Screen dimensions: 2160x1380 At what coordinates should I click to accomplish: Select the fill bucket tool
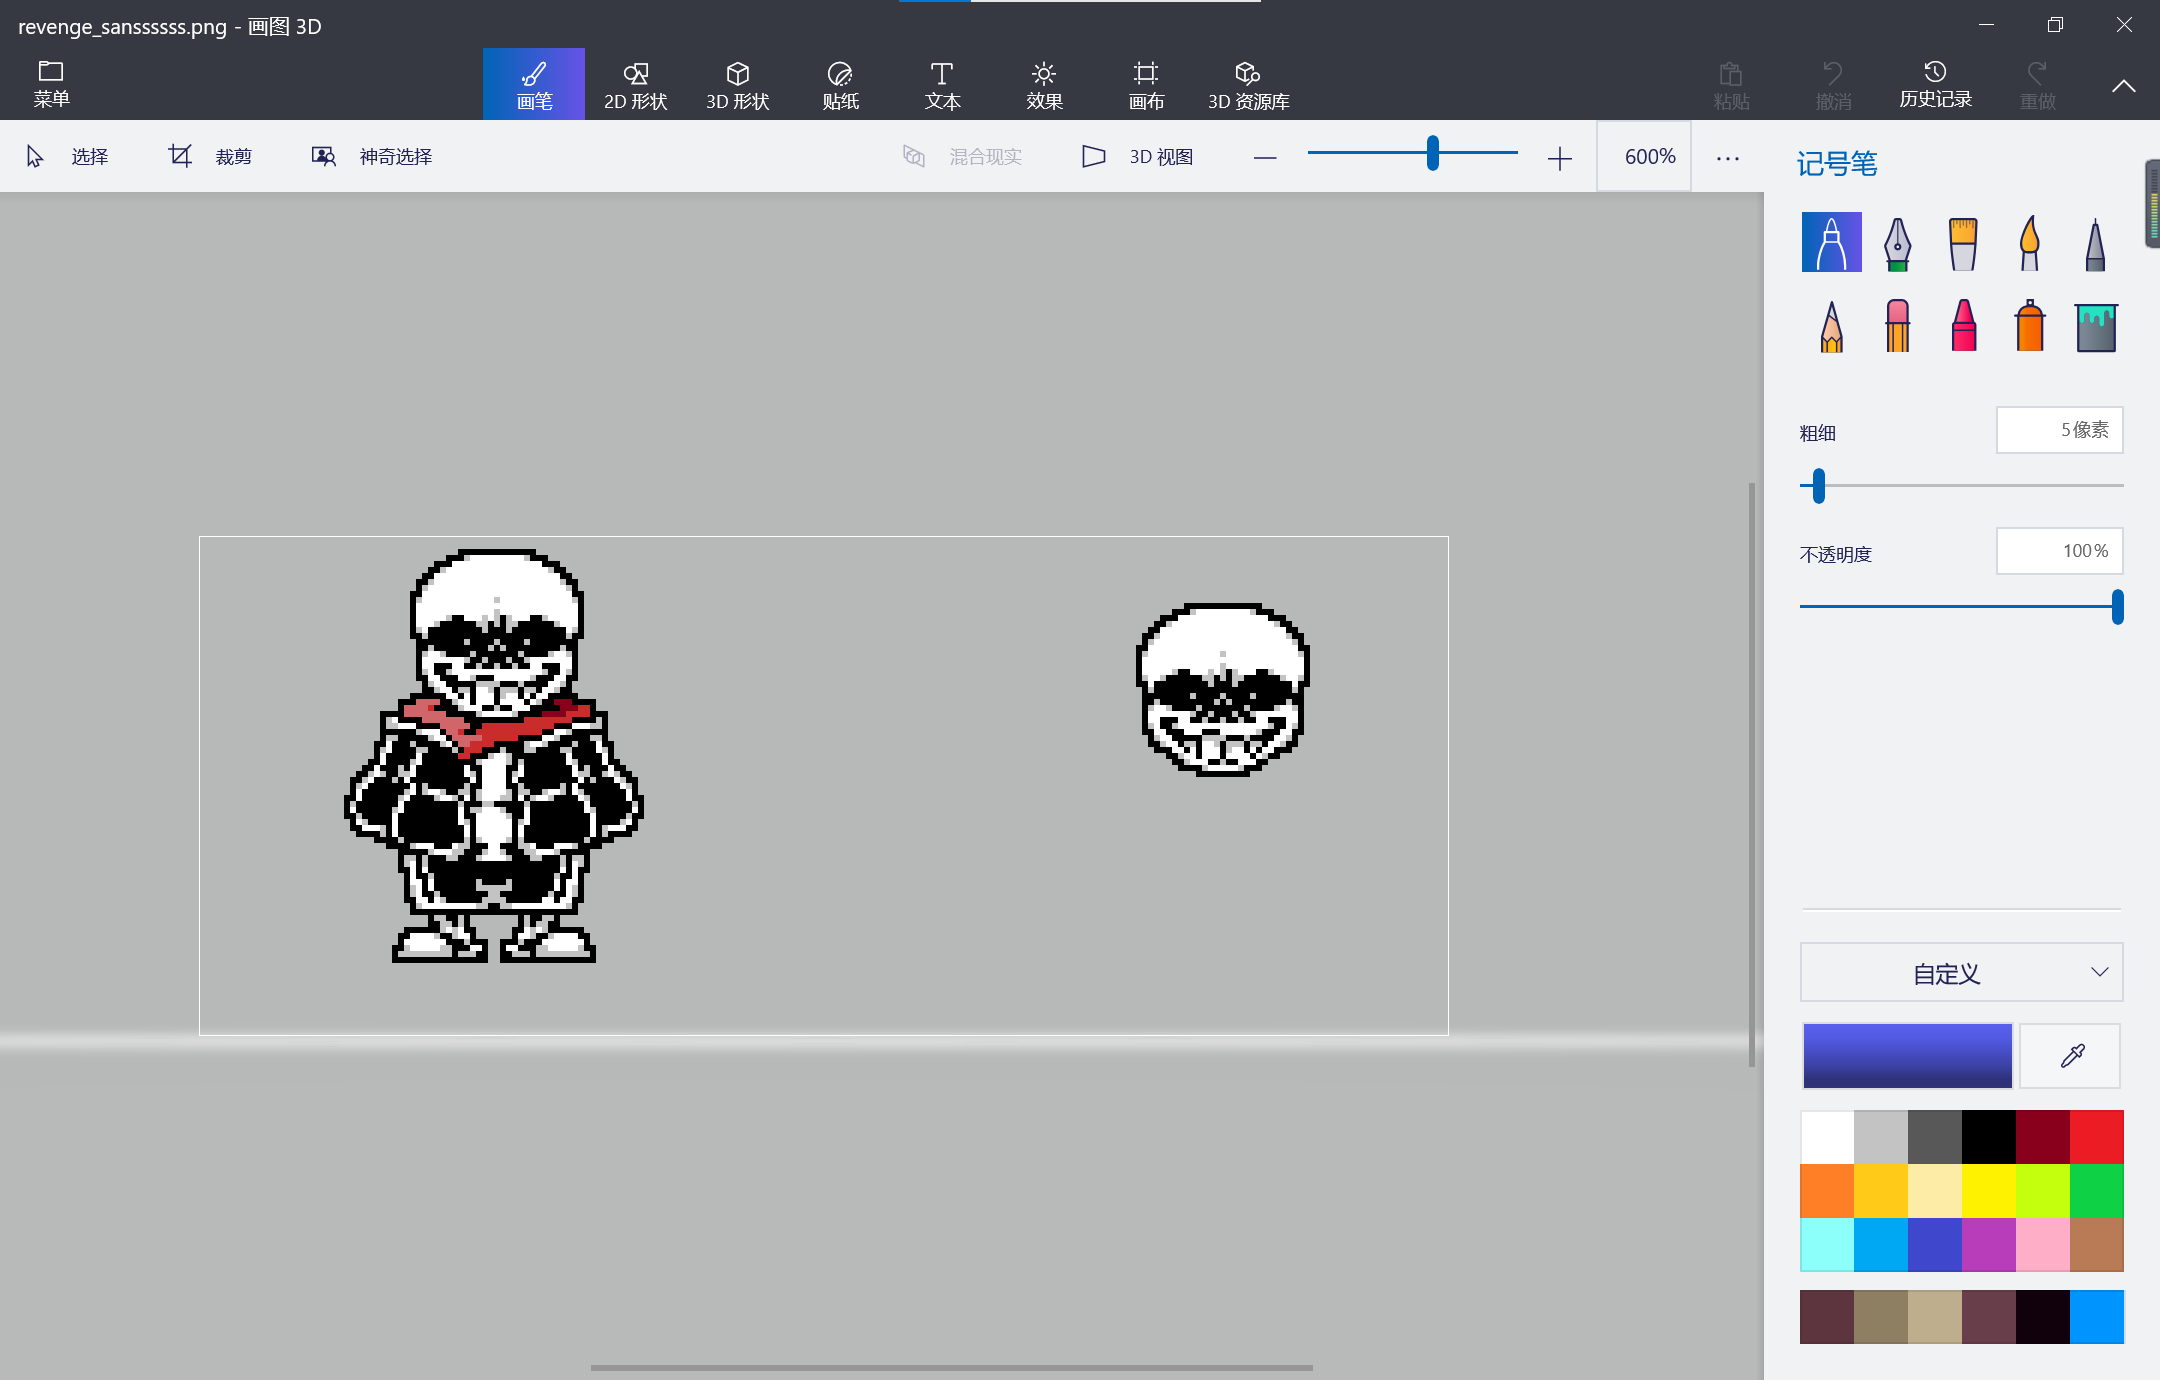coord(2095,326)
